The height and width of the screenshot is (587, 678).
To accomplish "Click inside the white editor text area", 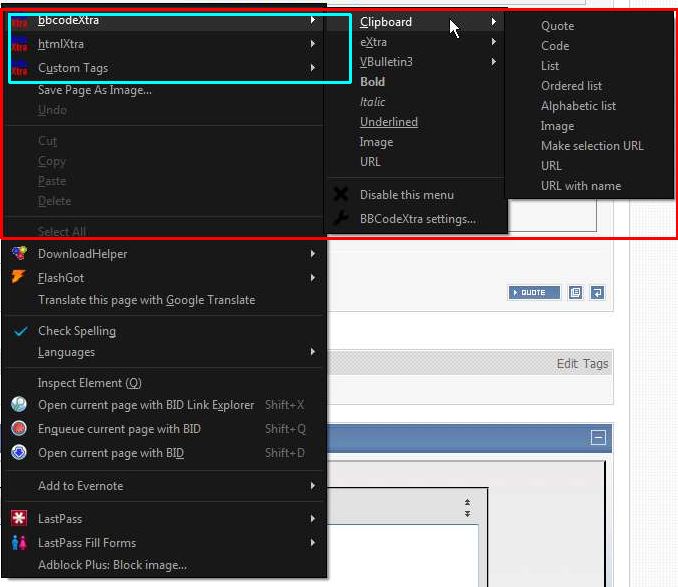I will (402, 556).
